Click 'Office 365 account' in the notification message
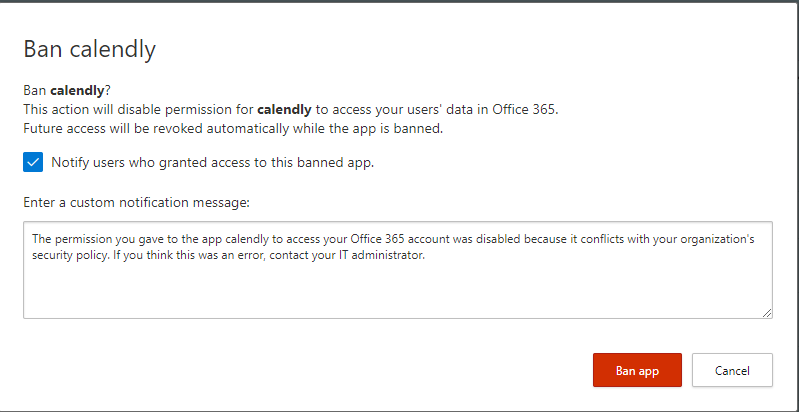The width and height of the screenshot is (799, 412). pyautogui.click(x=362, y=240)
